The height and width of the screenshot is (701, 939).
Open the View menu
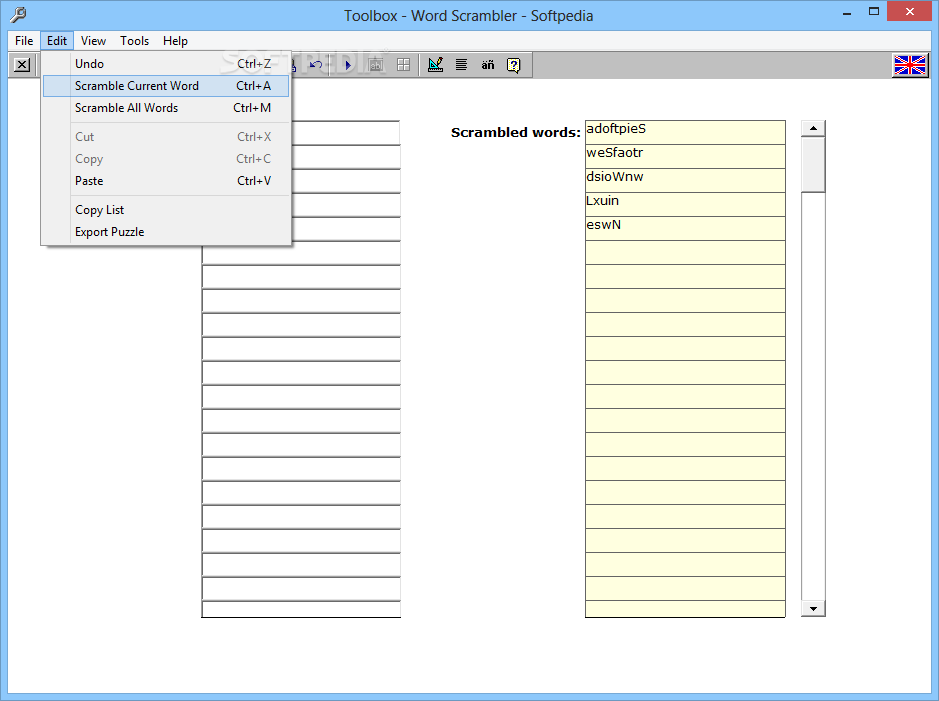pos(93,41)
